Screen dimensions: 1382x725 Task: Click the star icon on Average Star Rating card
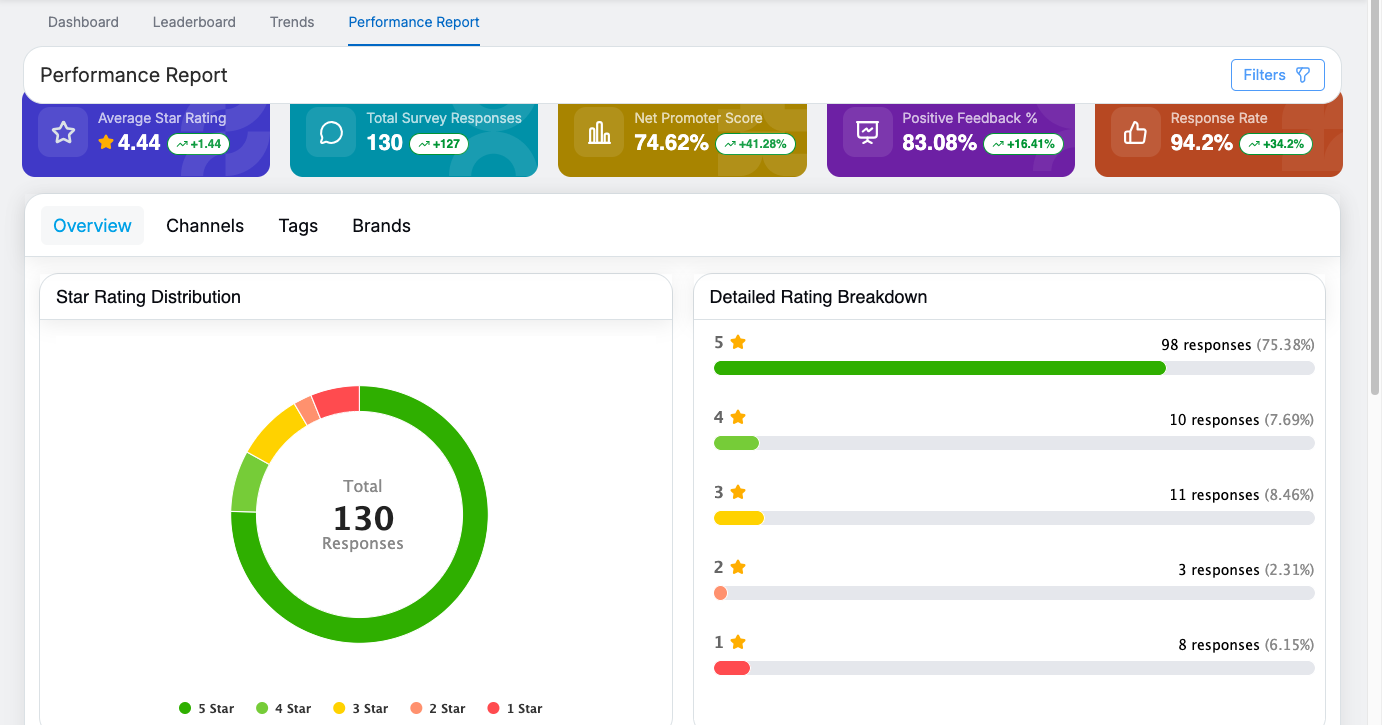[x=63, y=133]
